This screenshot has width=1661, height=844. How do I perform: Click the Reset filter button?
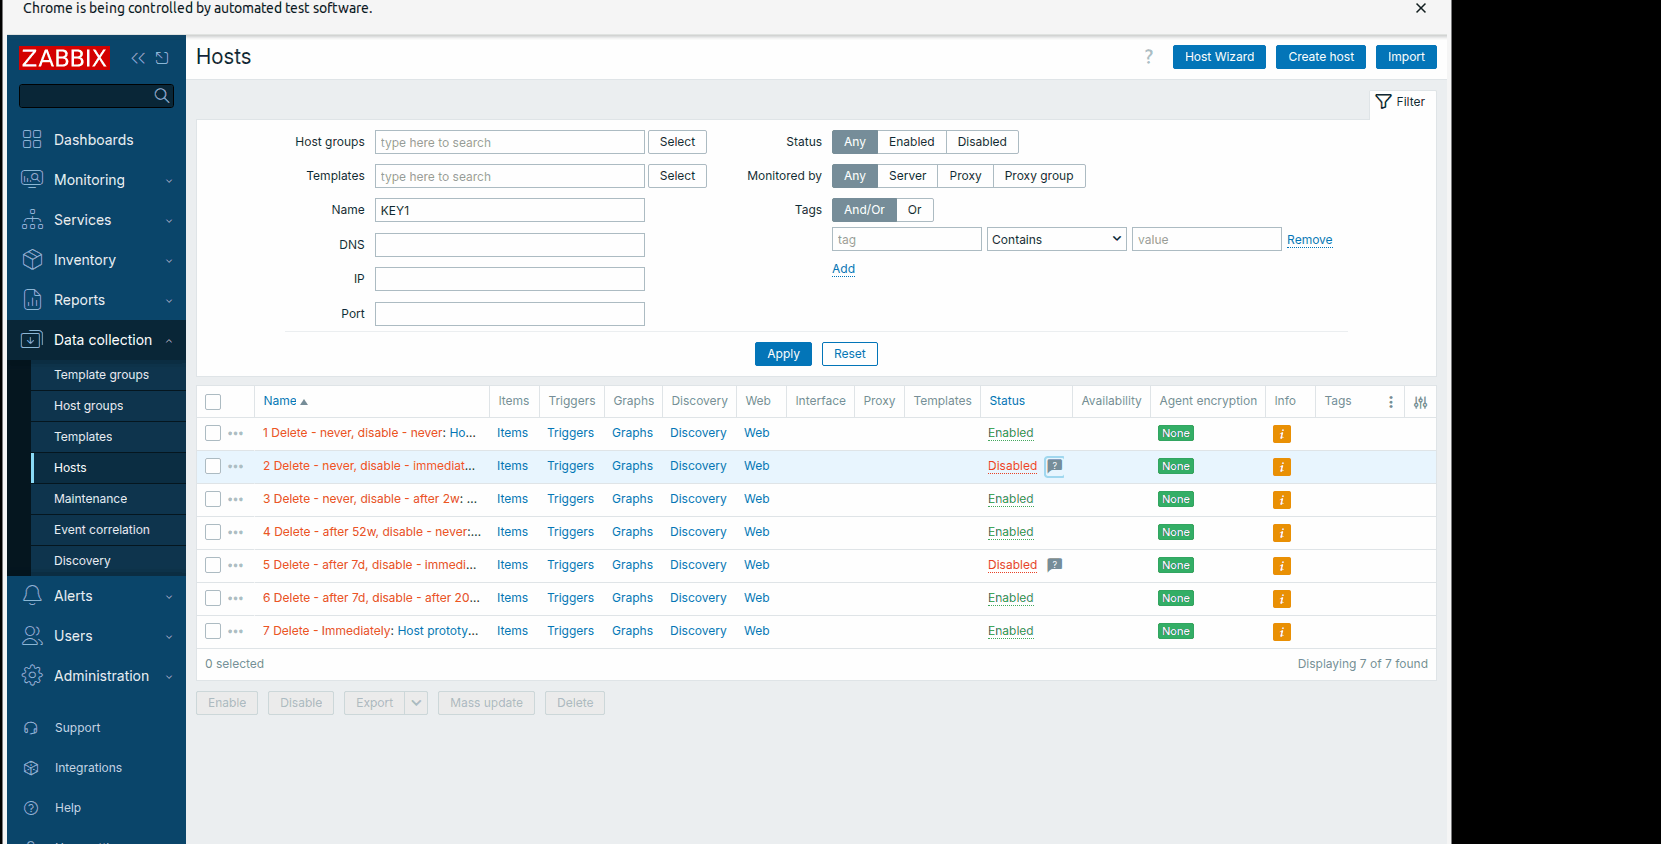(849, 354)
